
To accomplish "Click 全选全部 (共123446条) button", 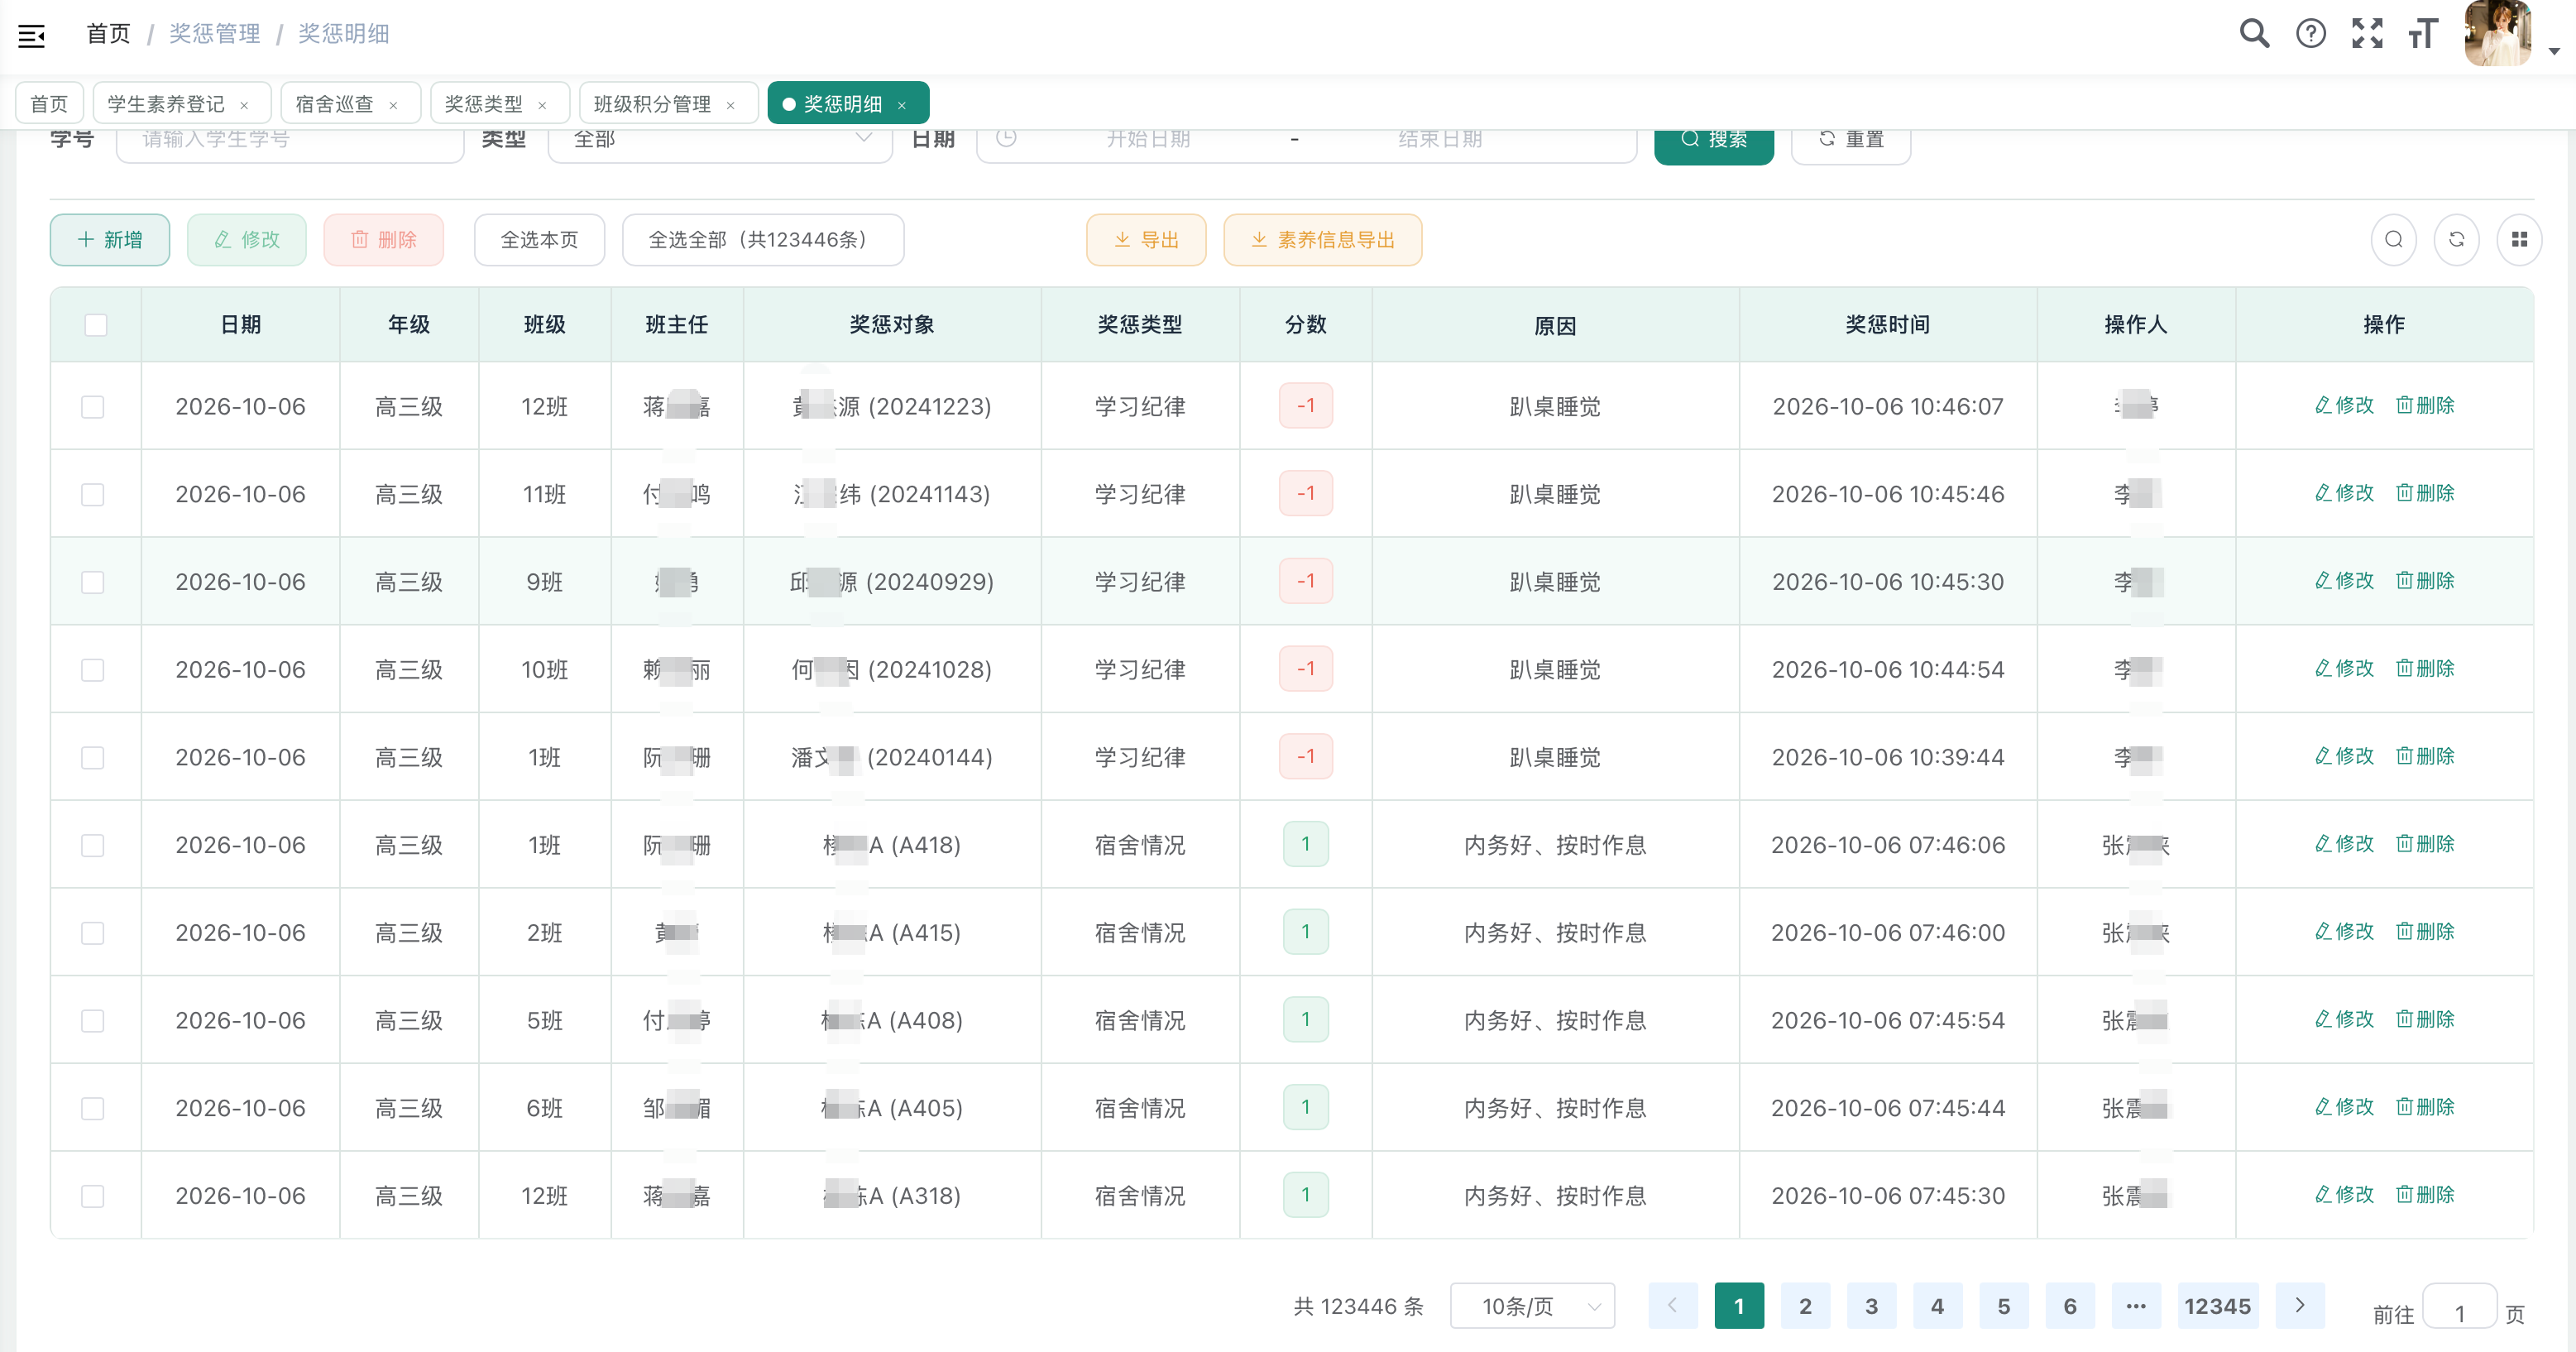I will (x=763, y=240).
